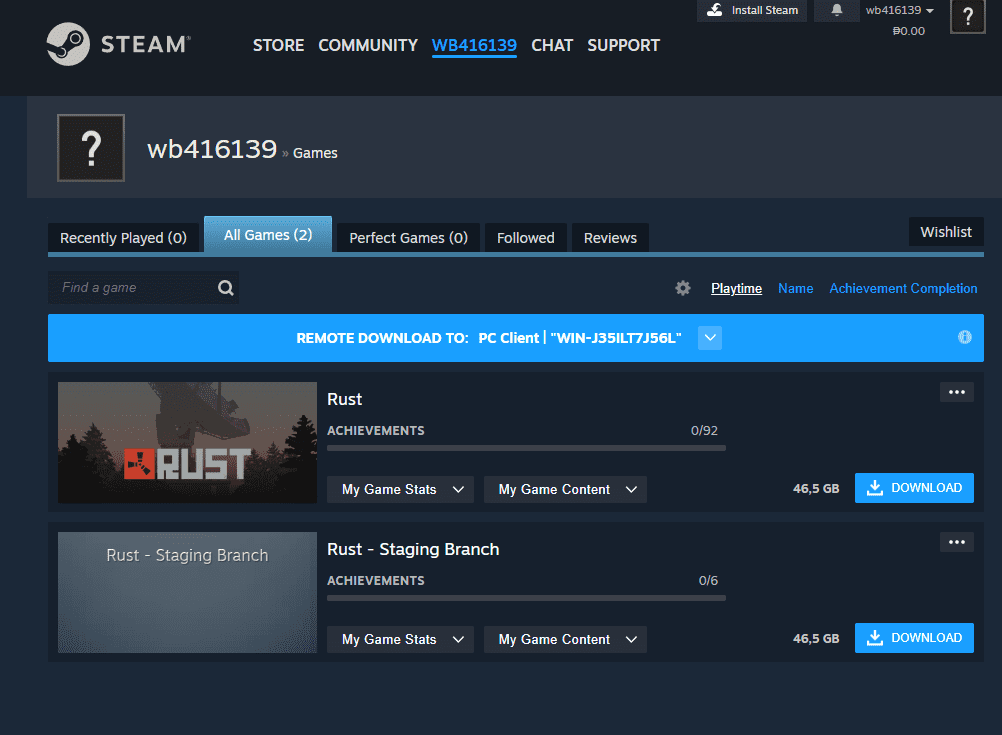Switch to the Perfect Games tab
The height and width of the screenshot is (735, 1002).
[x=407, y=237]
